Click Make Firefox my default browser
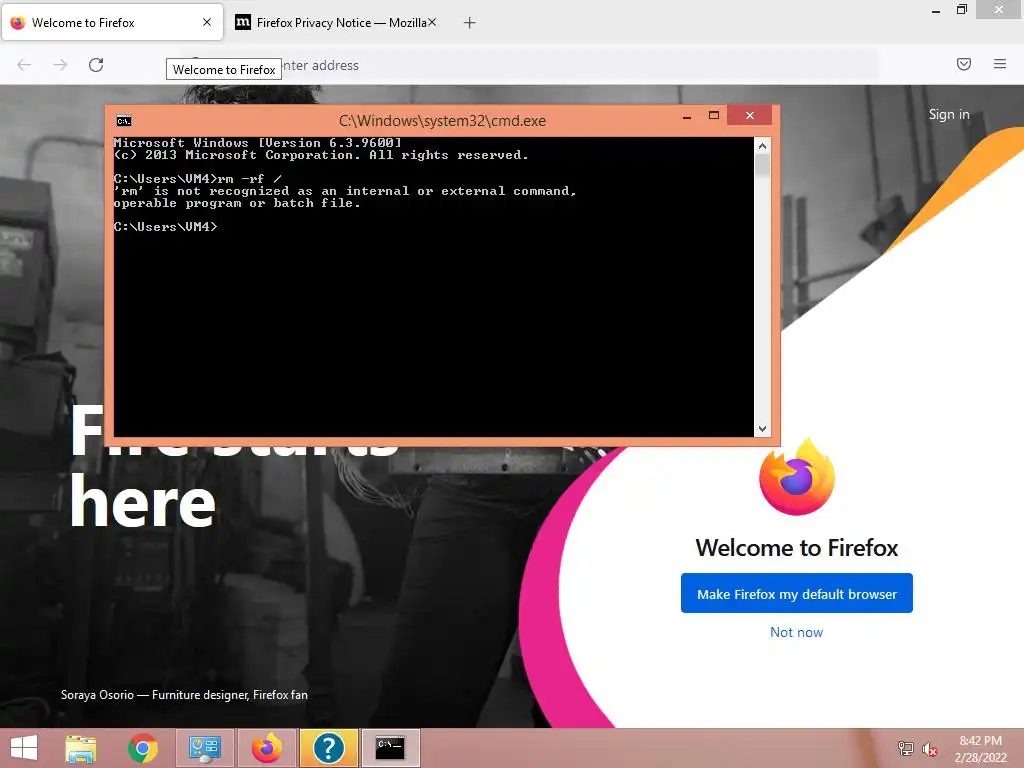 [796, 593]
